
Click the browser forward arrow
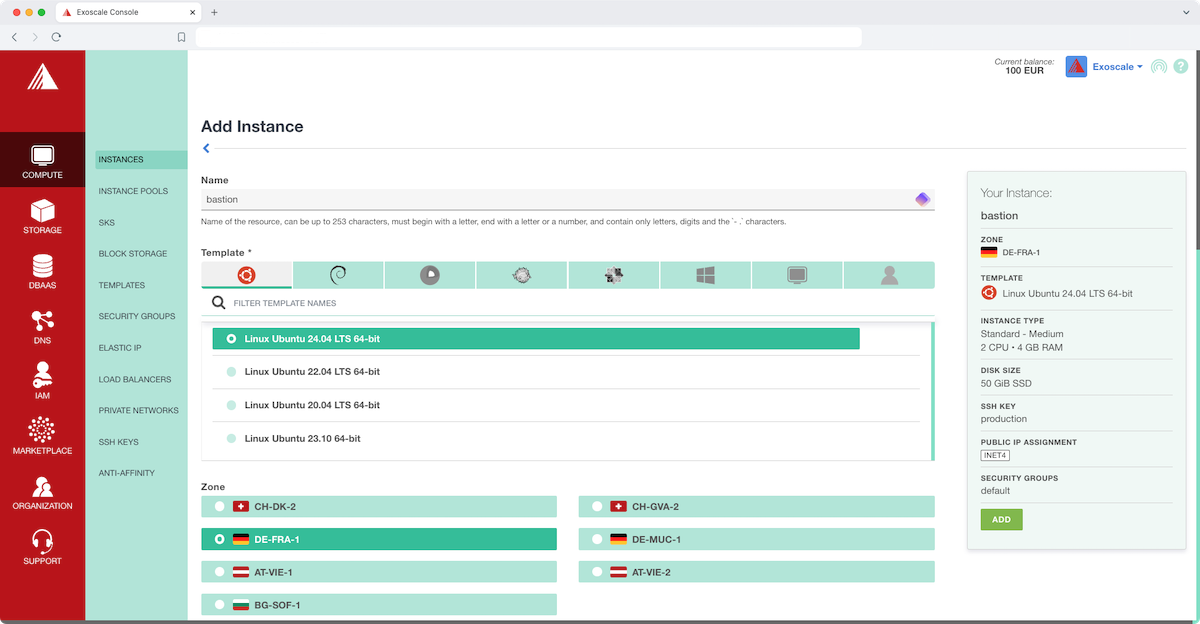35,37
